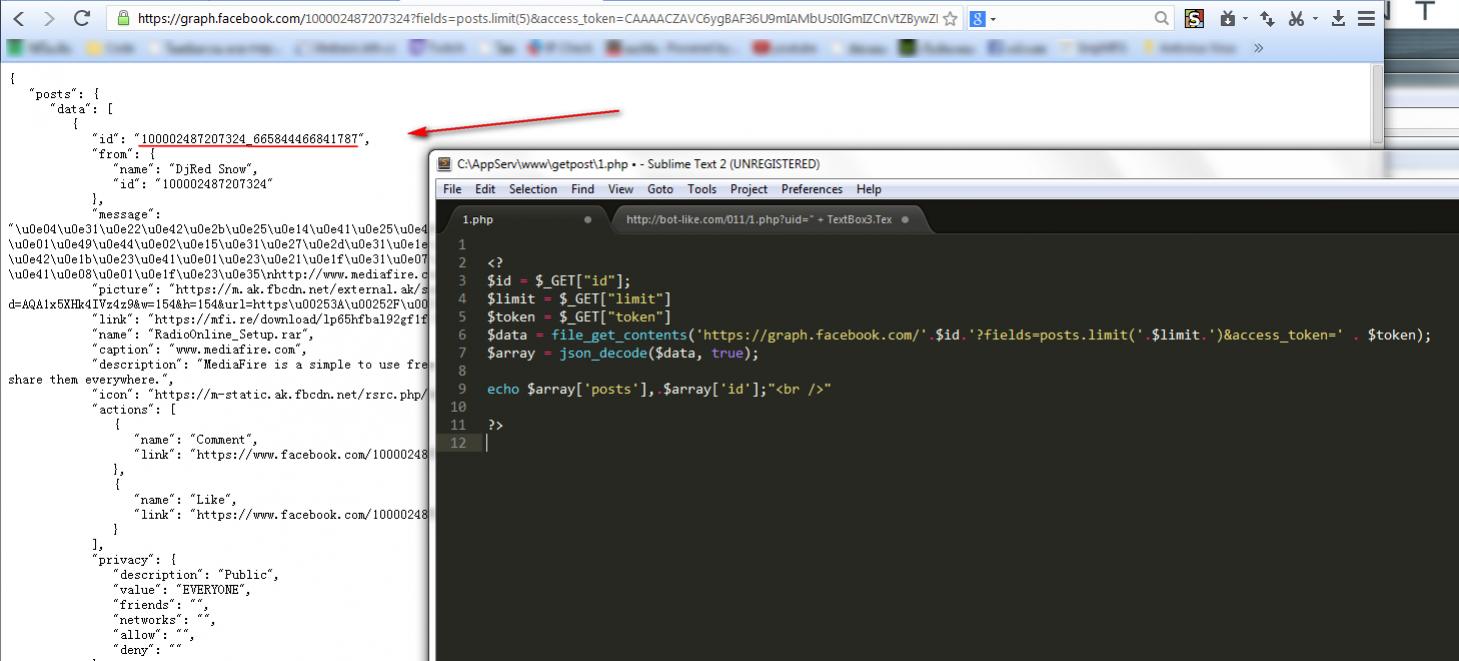Open the Preferences menu in Sublime Text
The image size is (1459, 661).
coord(812,189)
